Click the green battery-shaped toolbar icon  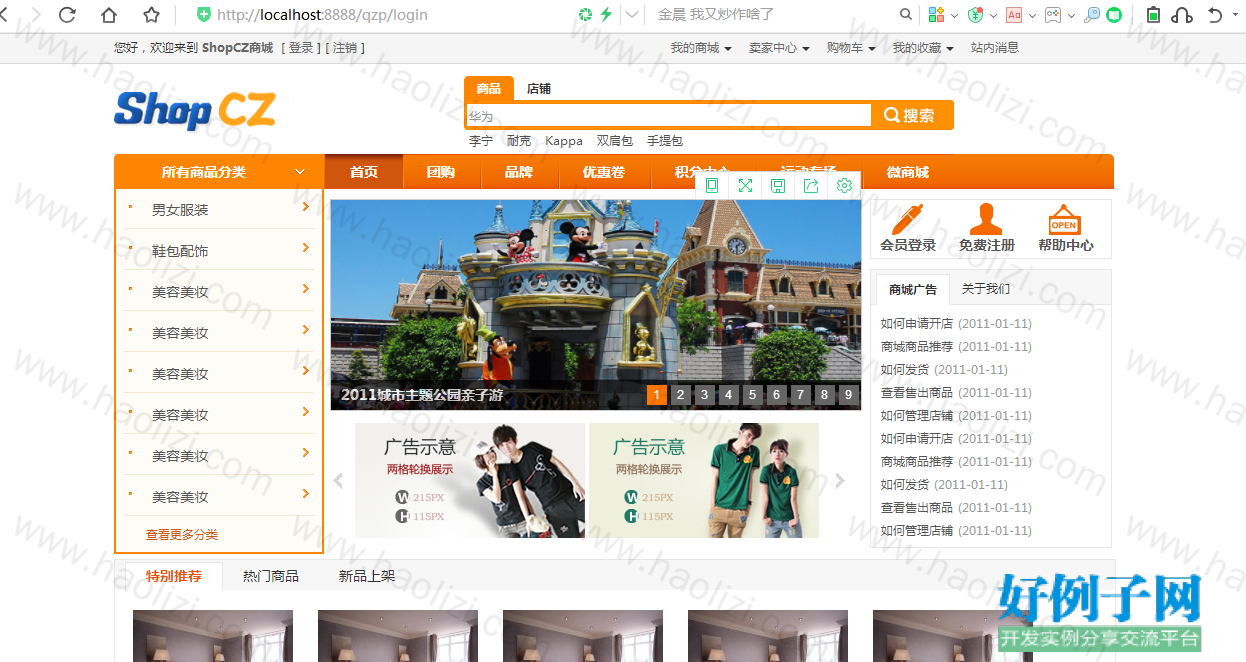[x=1153, y=15]
